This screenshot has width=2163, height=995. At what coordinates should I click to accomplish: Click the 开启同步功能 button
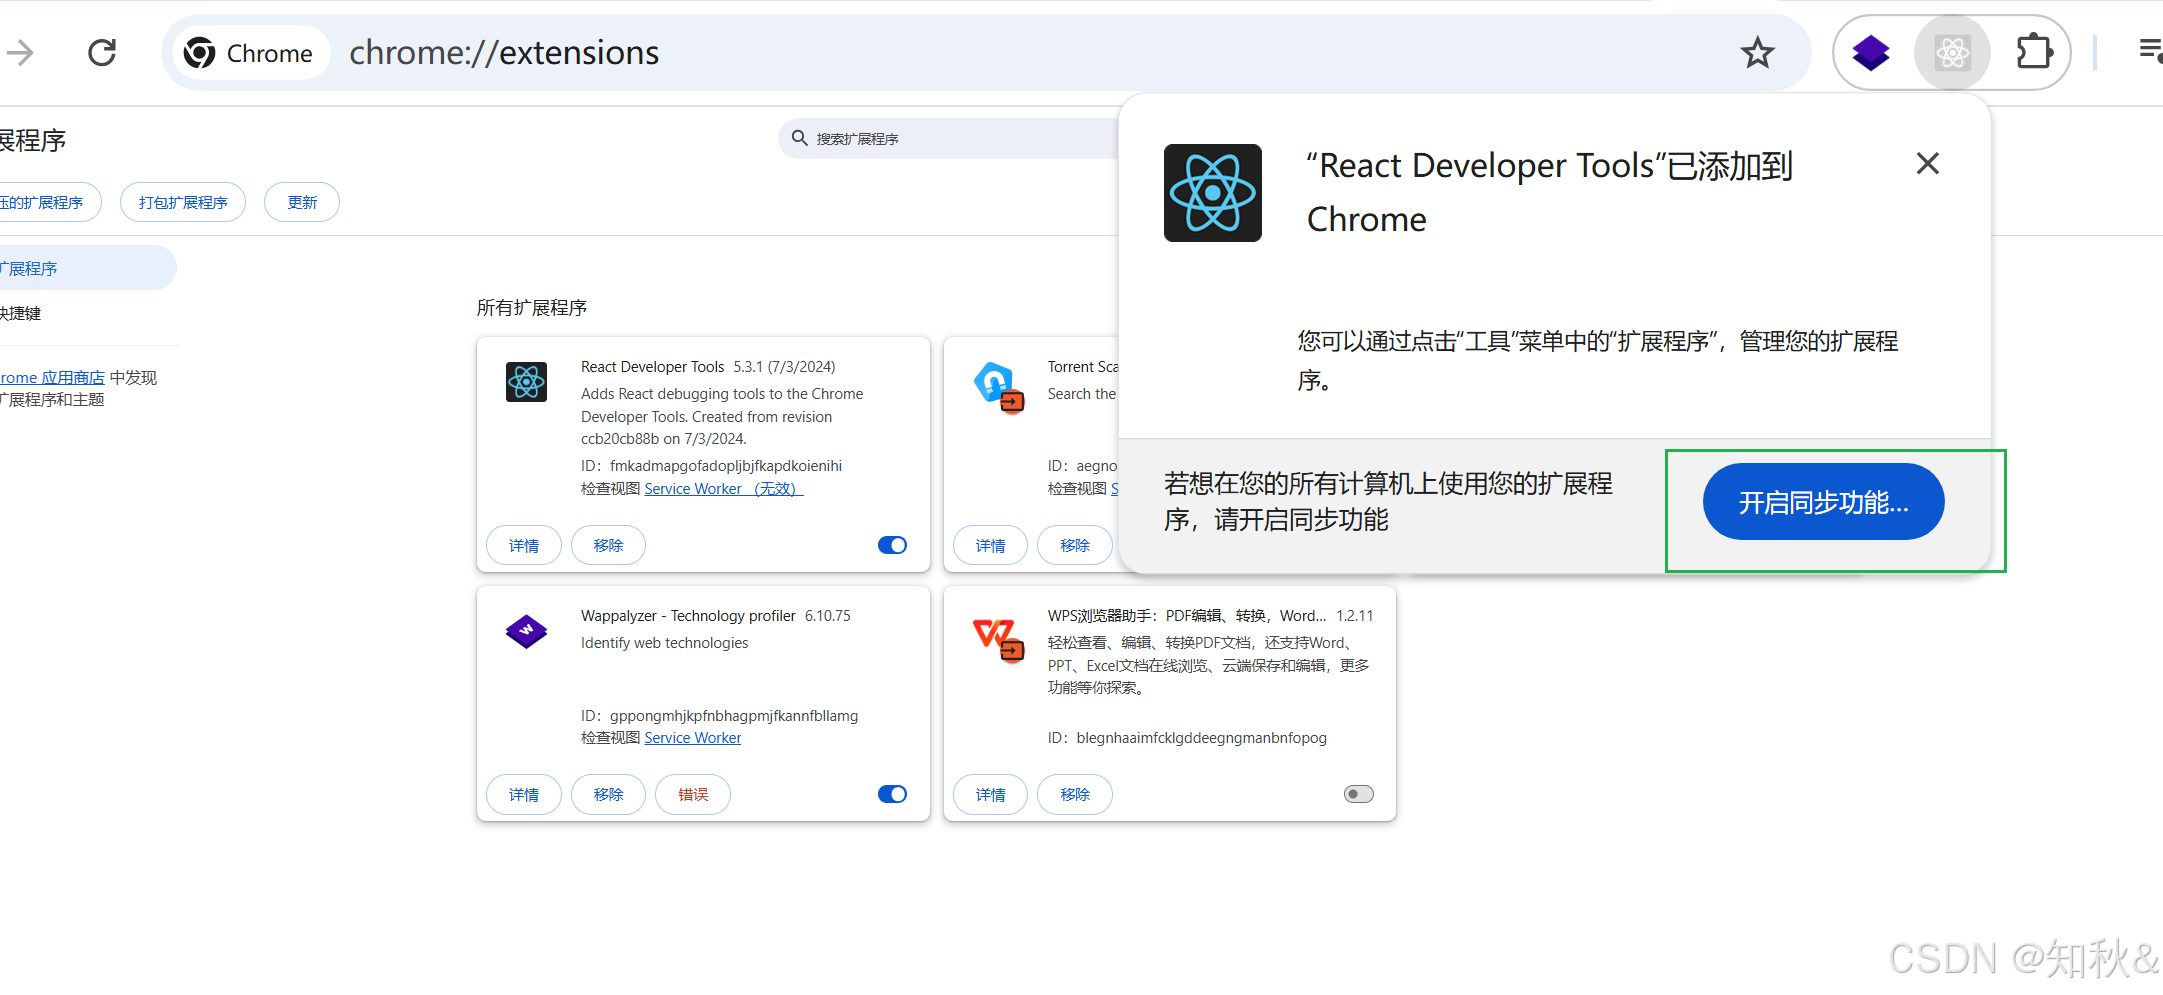click(x=1823, y=502)
